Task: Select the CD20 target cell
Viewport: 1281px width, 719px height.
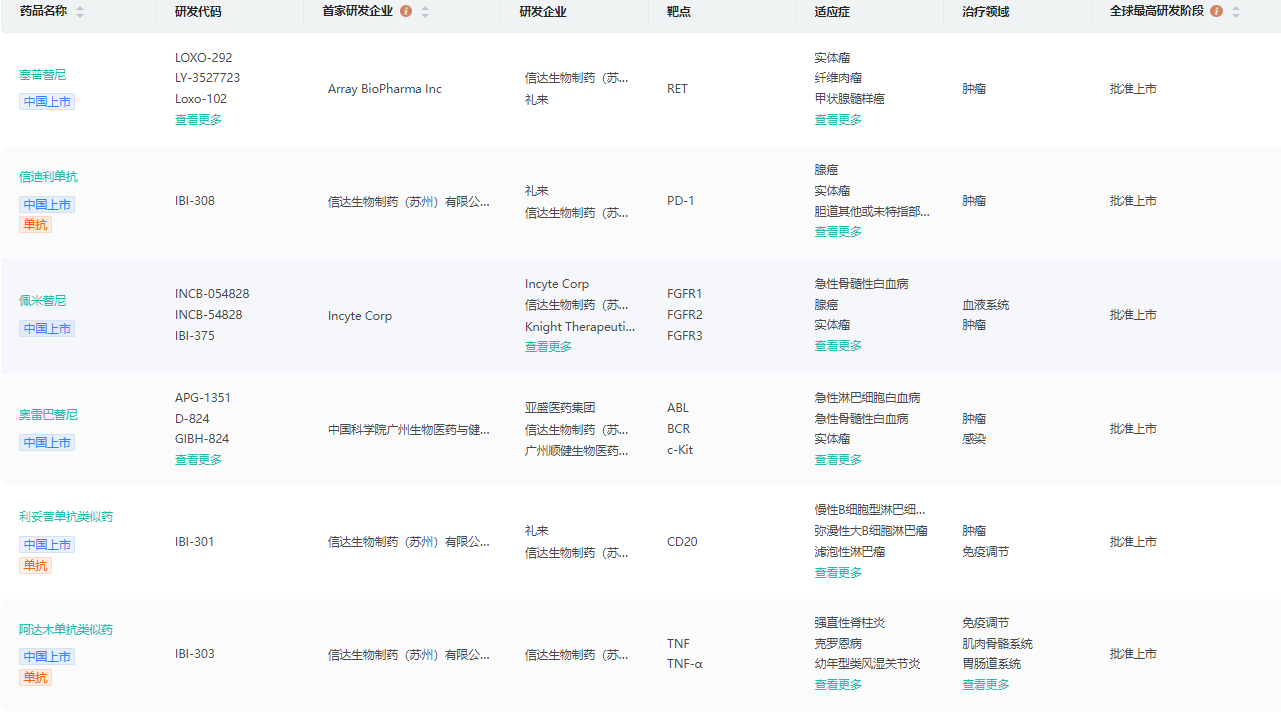Action: [683, 542]
